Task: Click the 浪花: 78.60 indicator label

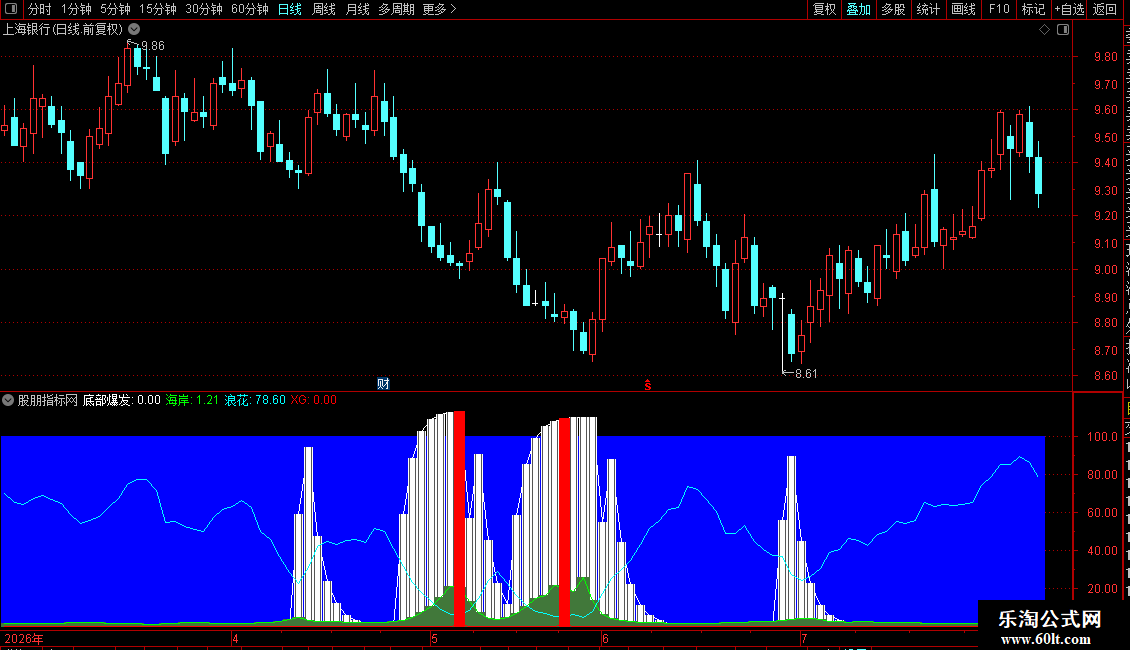Action: (x=255, y=400)
